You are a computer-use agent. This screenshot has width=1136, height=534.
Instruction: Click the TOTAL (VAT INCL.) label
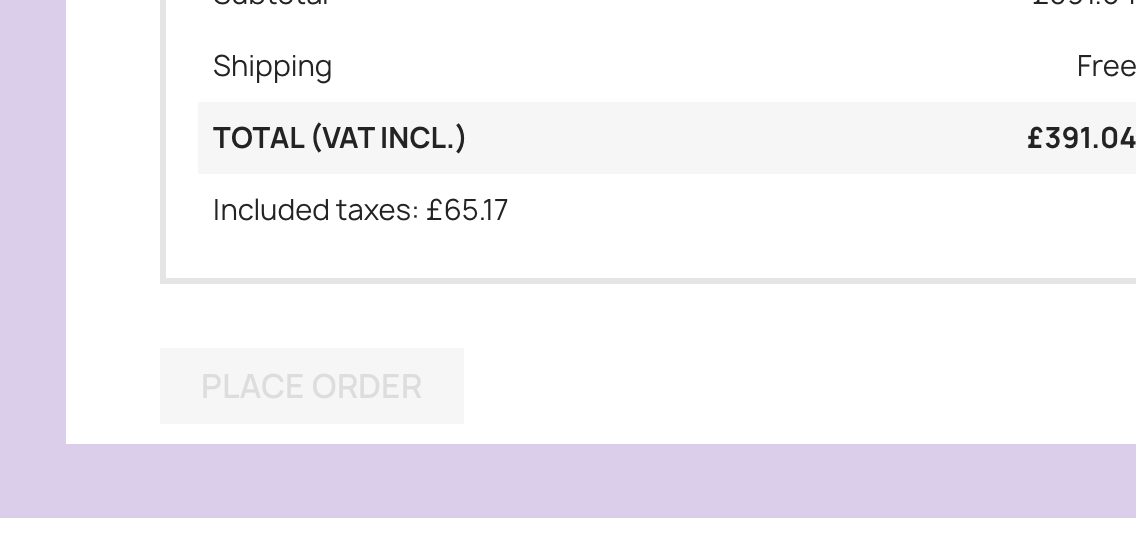[339, 138]
